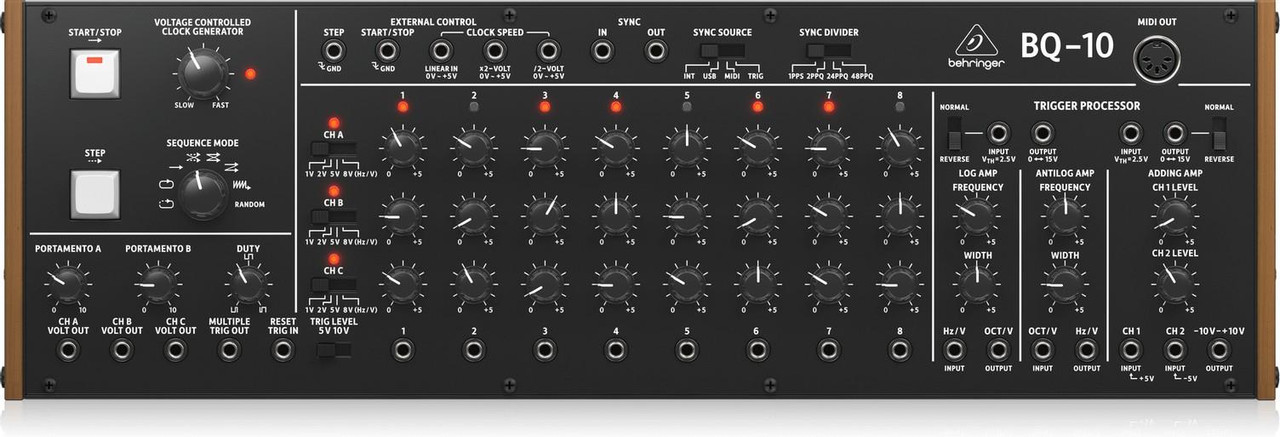Click the CH A VOLT OUT jack
This screenshot has height=437, width=1280.
pyautogui.click(x=68, y=350)
